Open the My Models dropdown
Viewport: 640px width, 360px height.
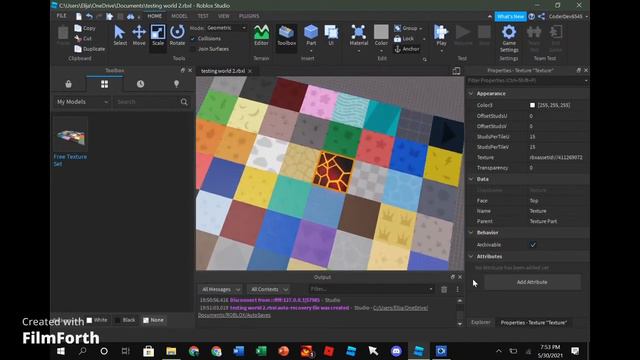pyautogui.click(x=82, y=102)
